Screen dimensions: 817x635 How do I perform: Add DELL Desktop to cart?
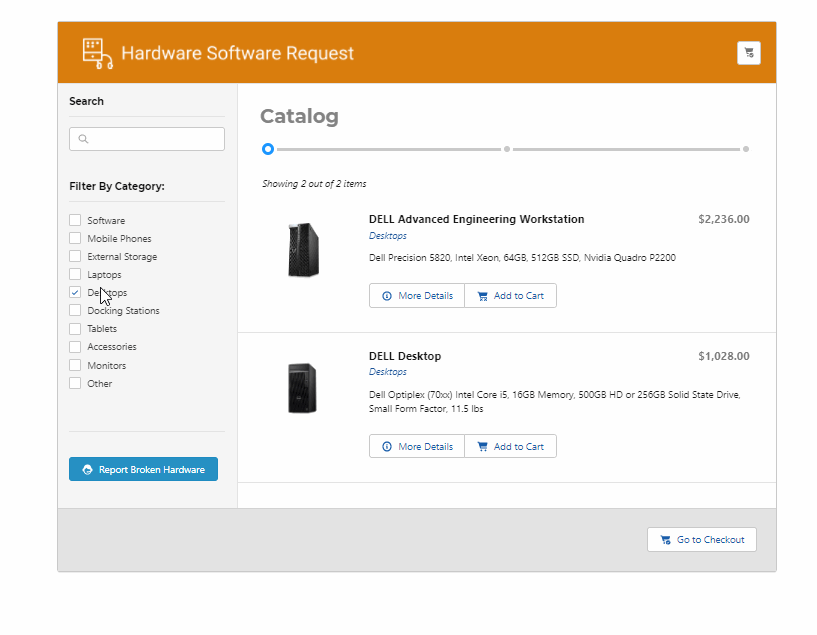click(x=510, y=446)
